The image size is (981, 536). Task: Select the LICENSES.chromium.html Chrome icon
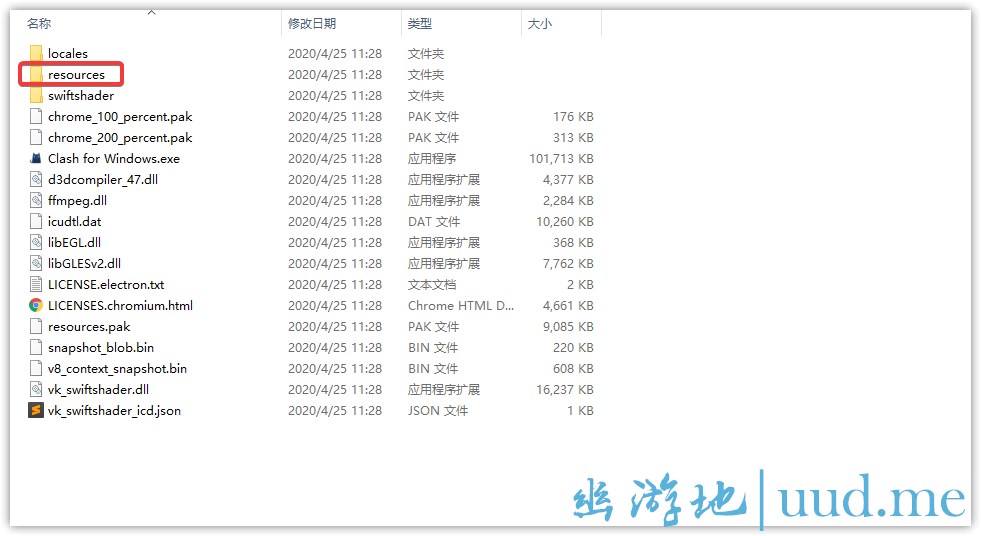[36, 306]
